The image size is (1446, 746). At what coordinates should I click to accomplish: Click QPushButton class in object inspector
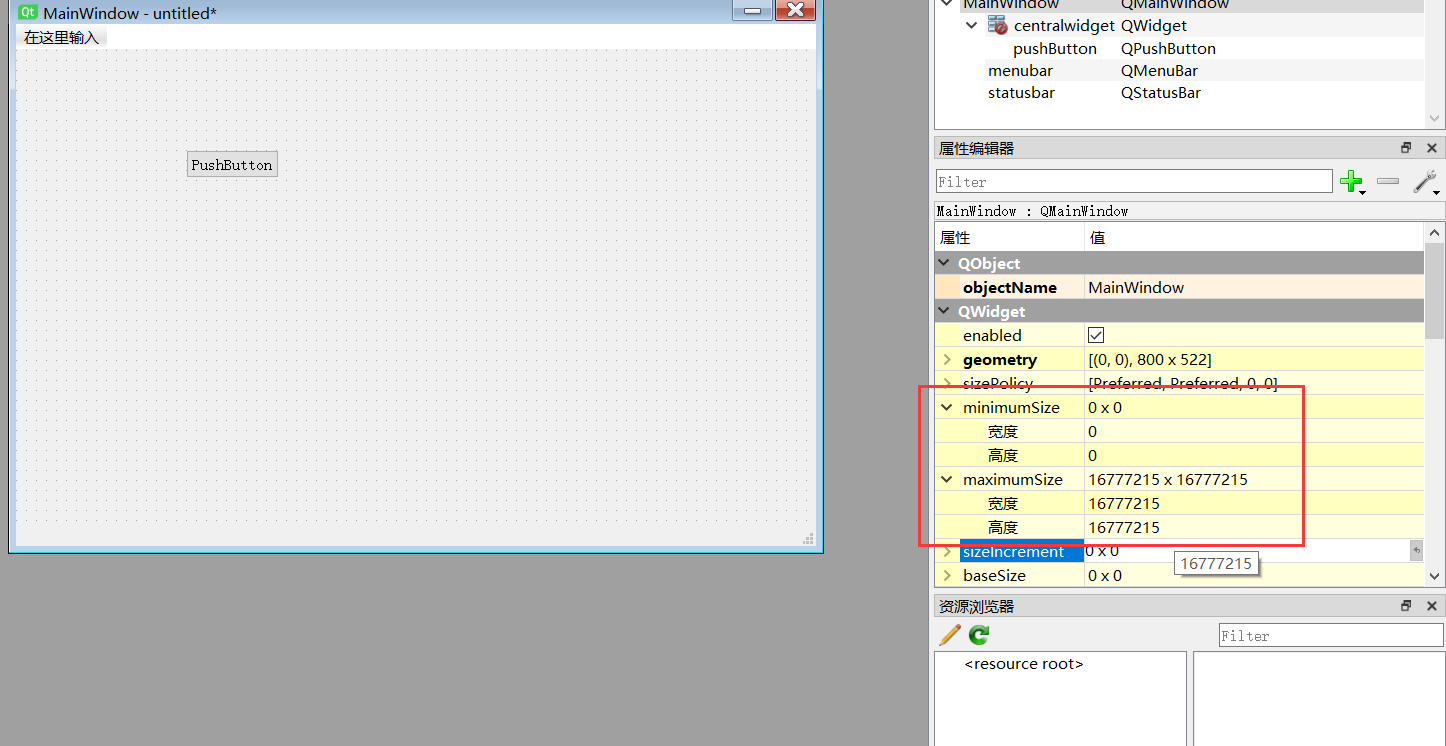click(x=1168, y=48)
